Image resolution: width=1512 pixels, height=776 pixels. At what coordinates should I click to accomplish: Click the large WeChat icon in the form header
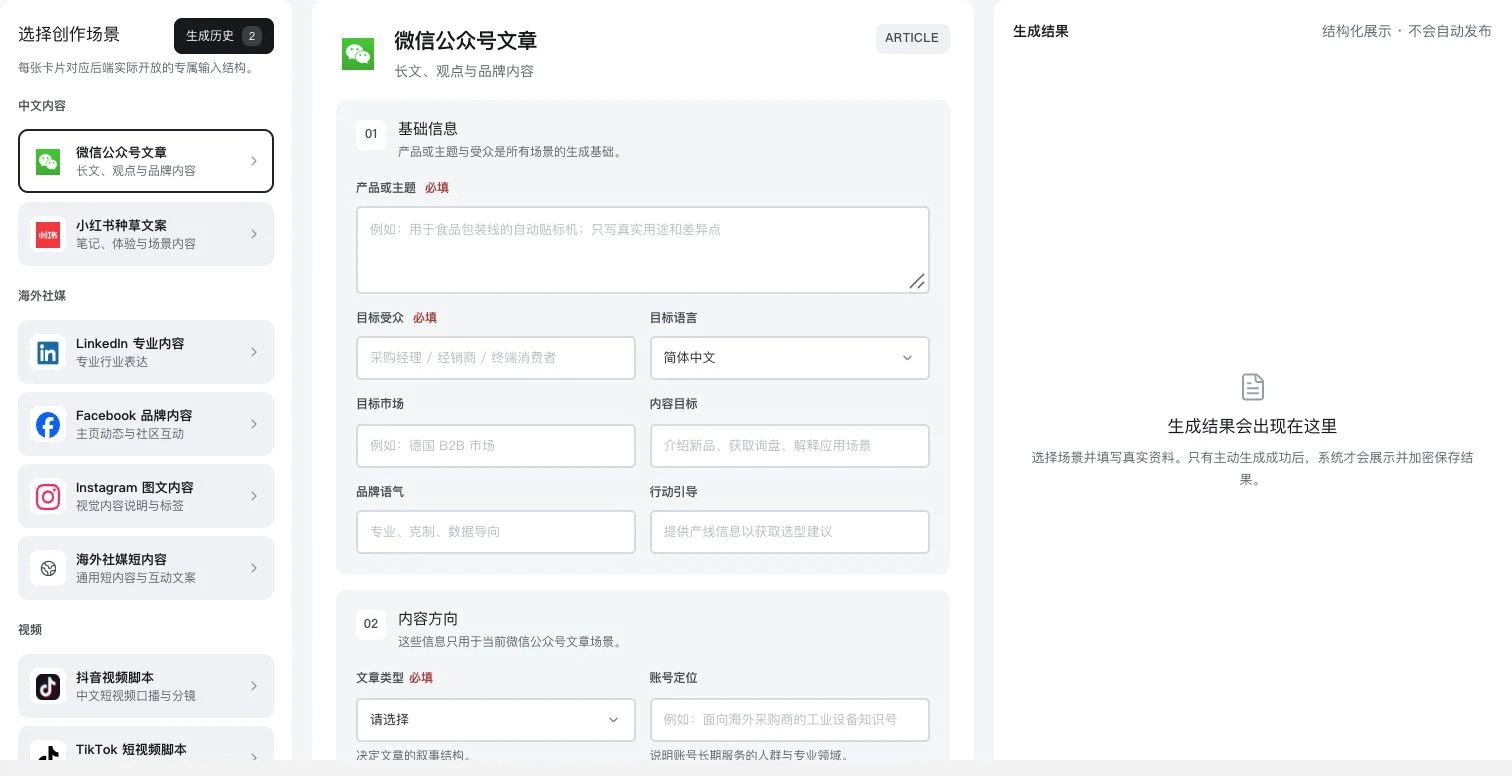click(358, 54)
